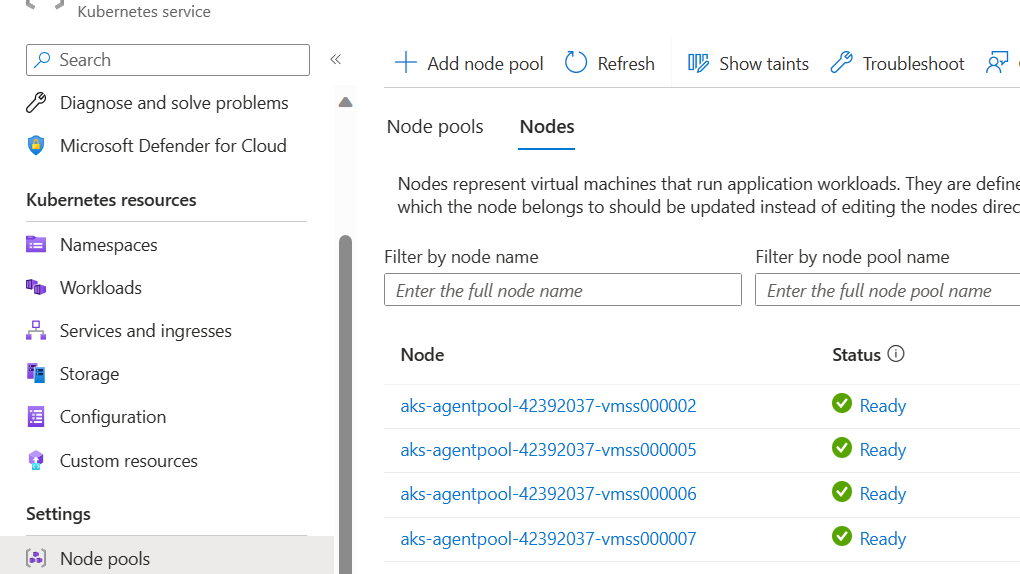1020x574 pixels.
Task: Click green check icon for vmss000005
Action: (x=842, y=448)
